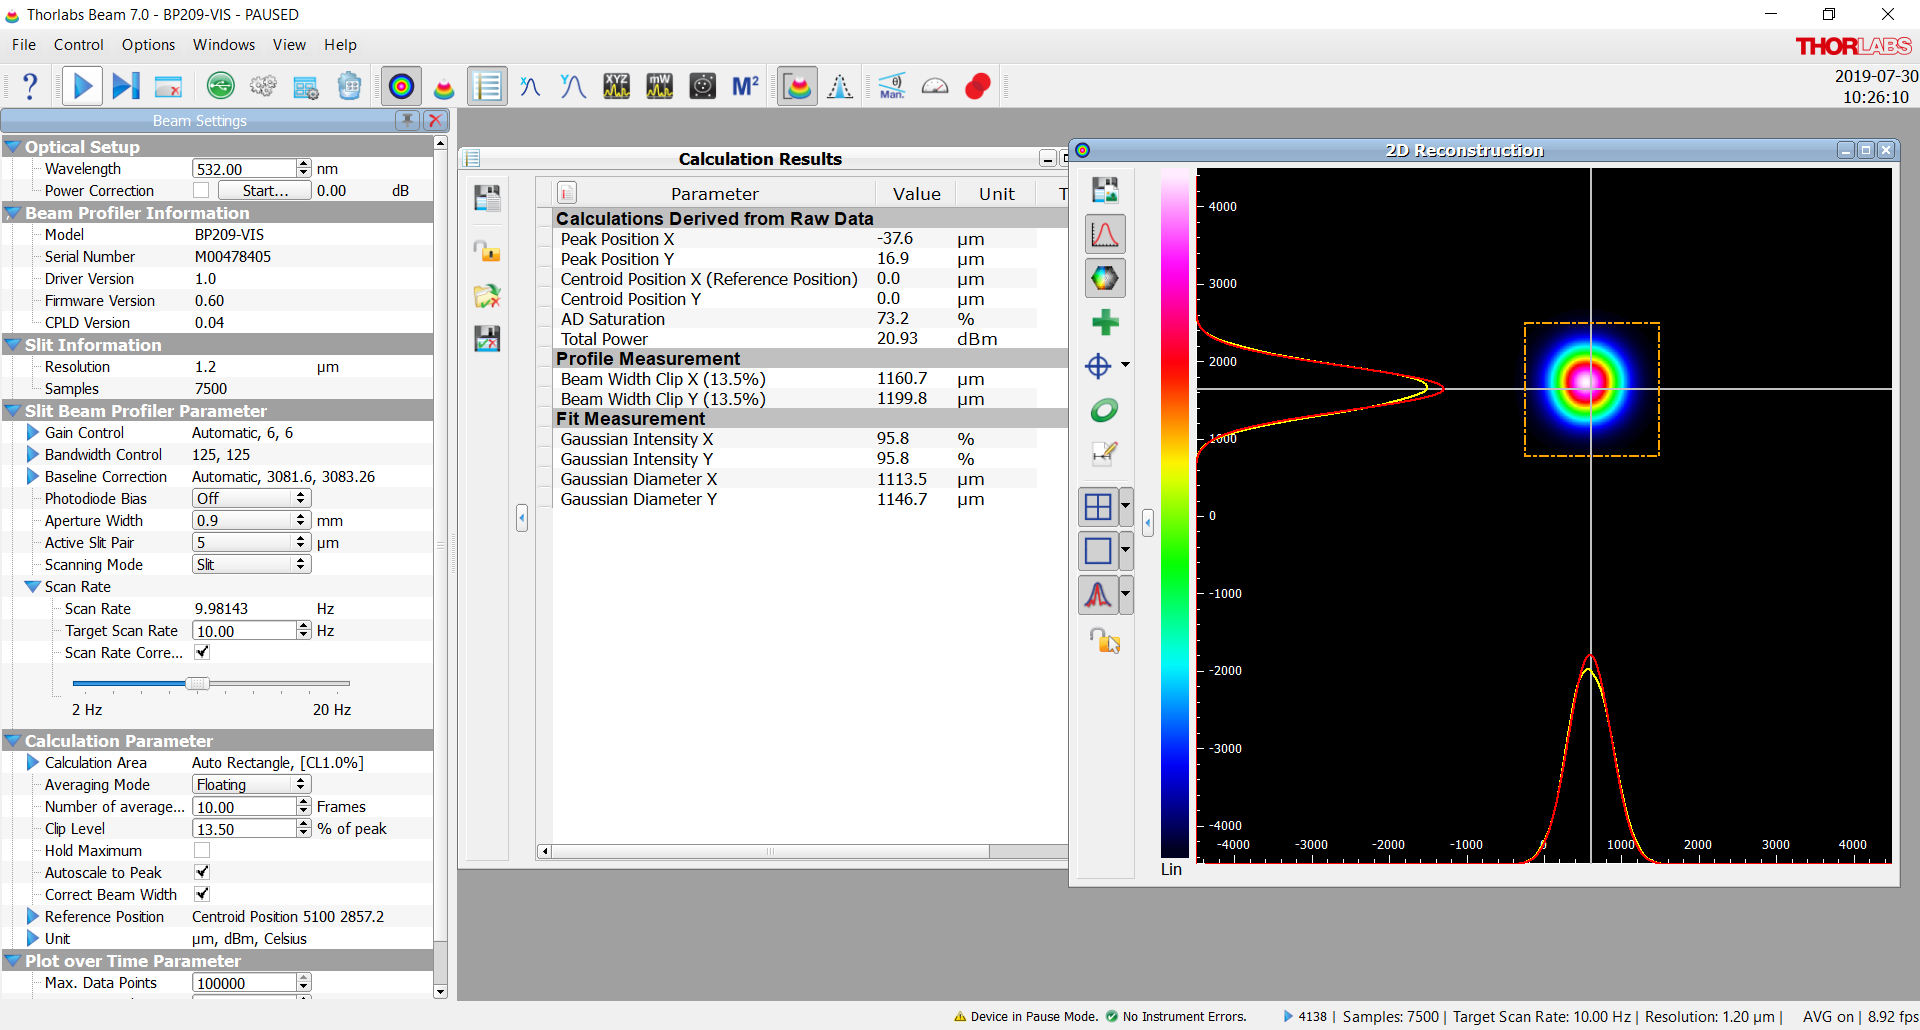Open the Options menu

click(x=148, y=45)
